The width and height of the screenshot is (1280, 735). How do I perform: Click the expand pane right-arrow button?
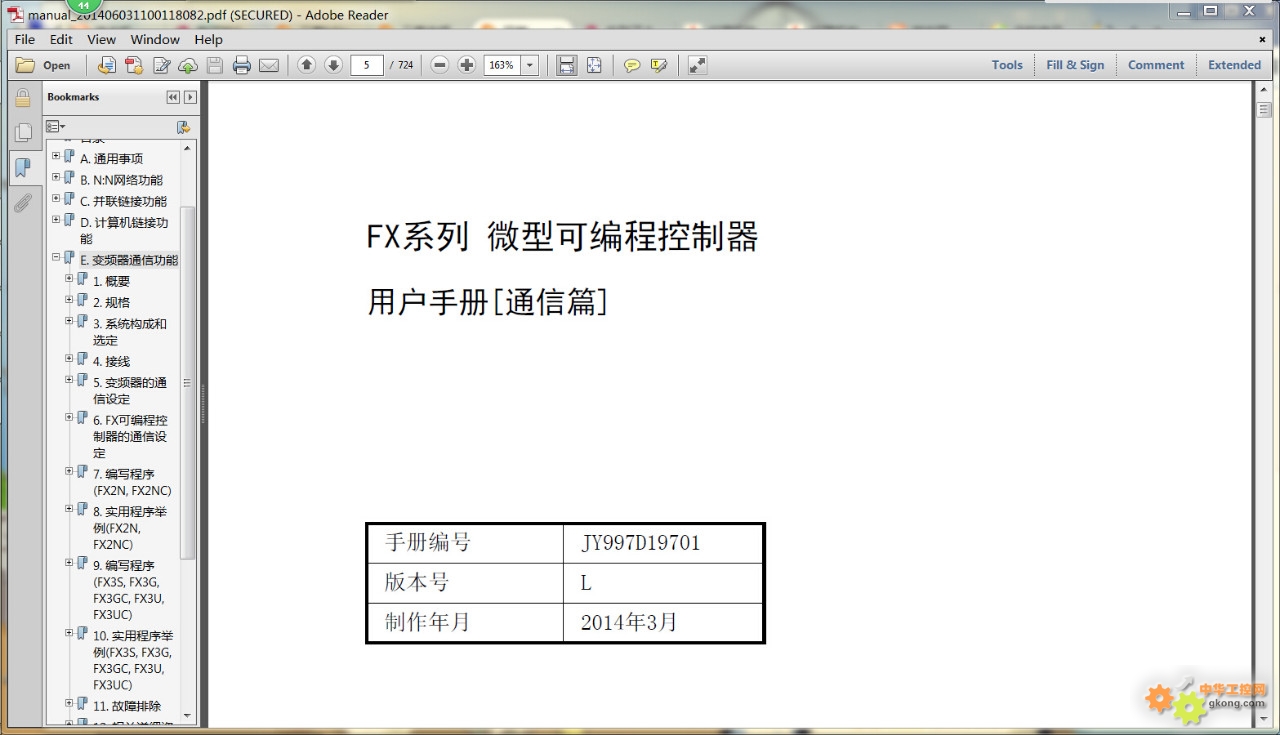pyautogui.click(x=190, y=97)
